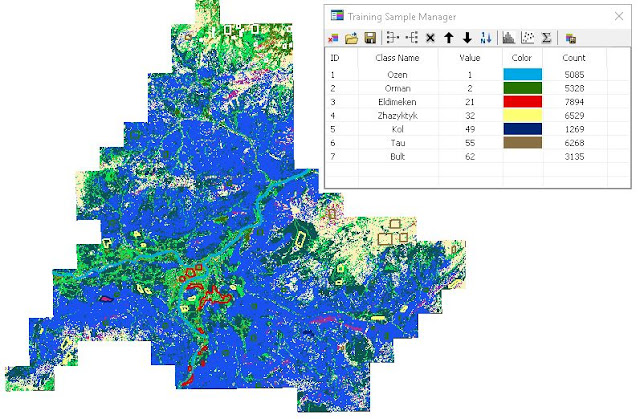Open the dark blue Kol color swatch

coord(522,129)
